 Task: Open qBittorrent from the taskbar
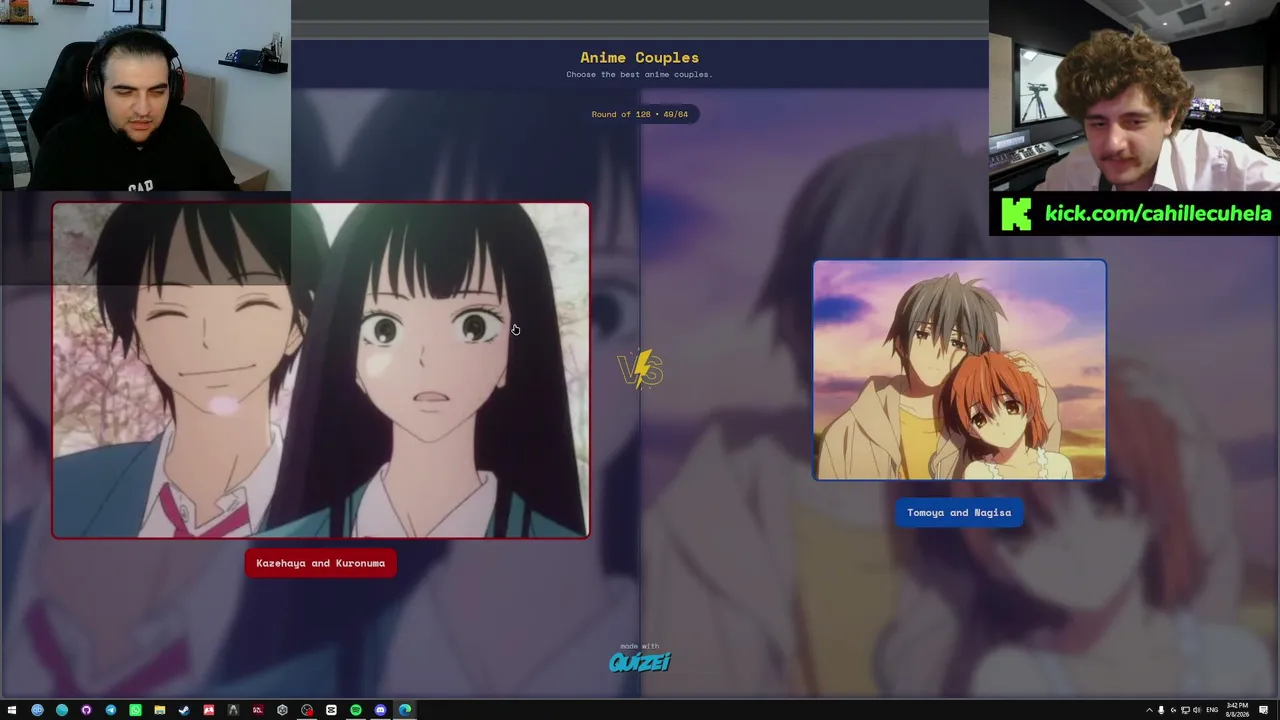[x=37, y=710]
